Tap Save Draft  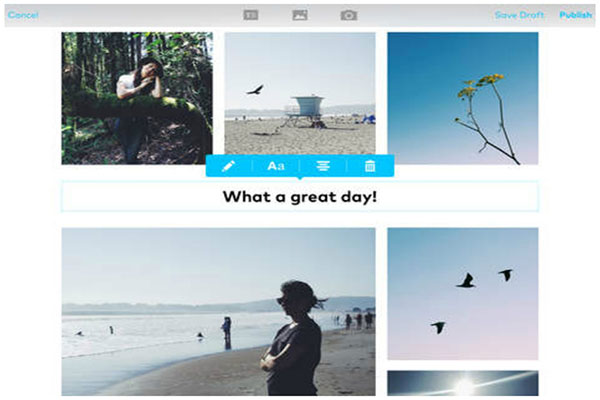[519, 15]
